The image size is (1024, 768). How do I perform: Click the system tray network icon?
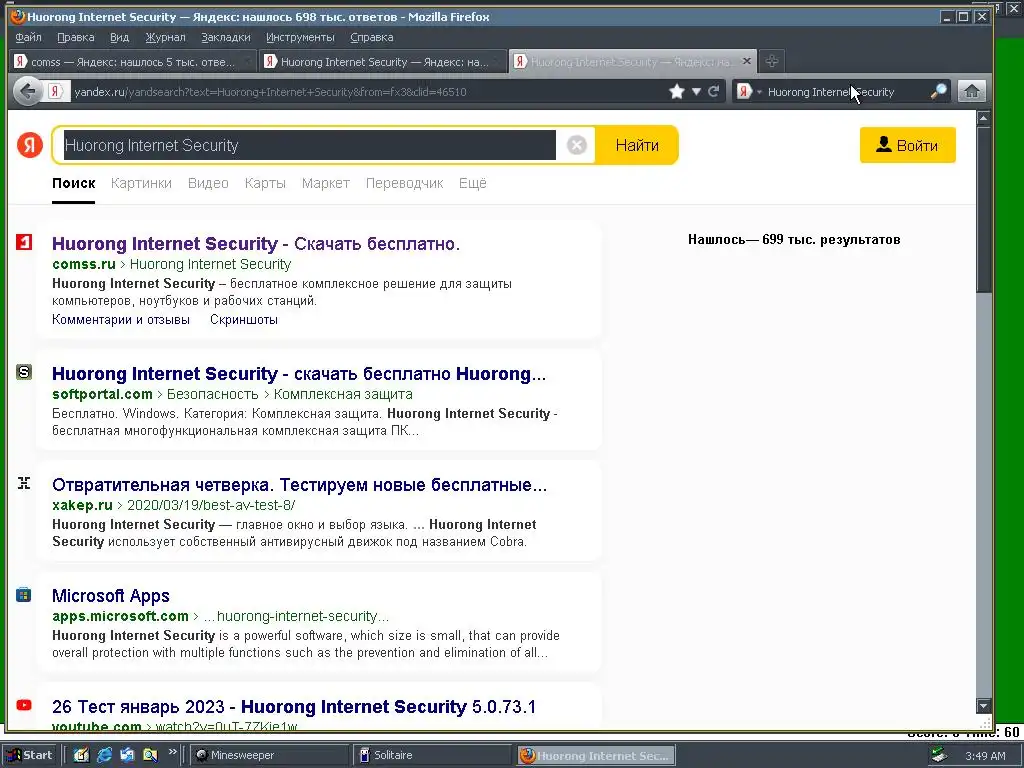click(x=939, y=755)
